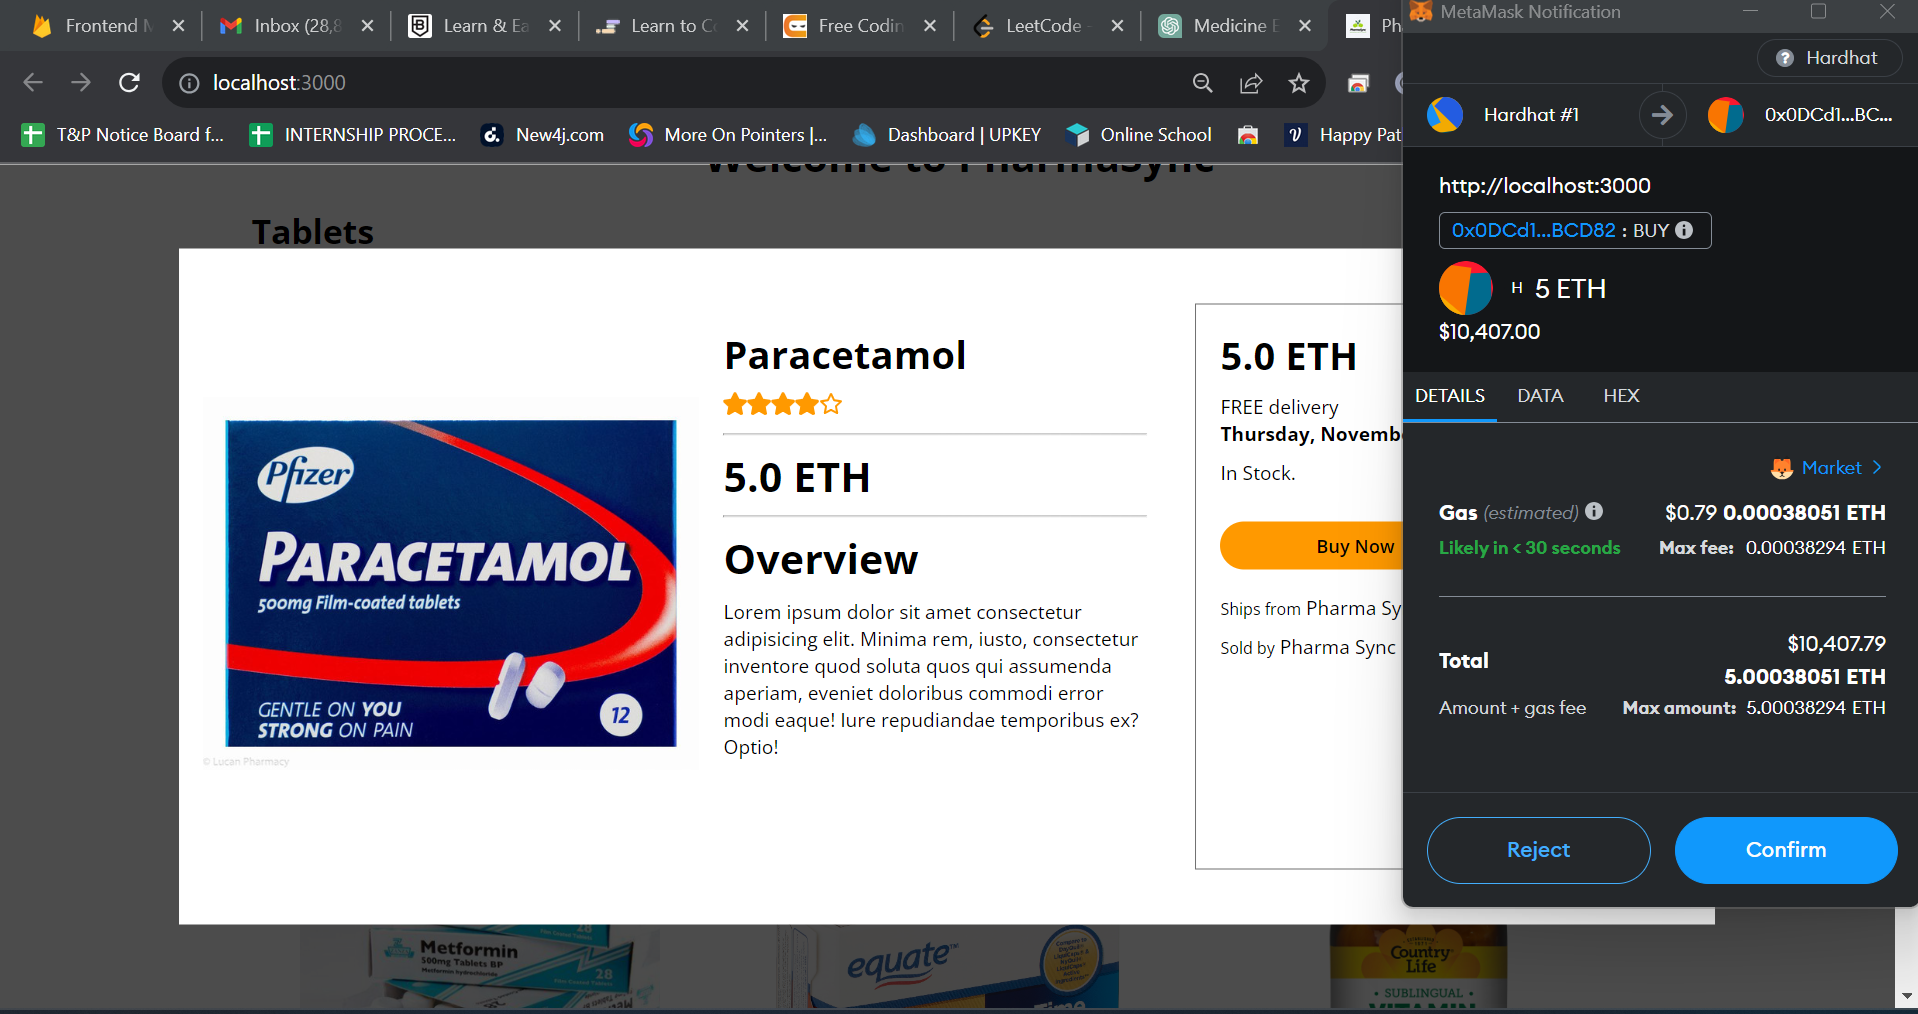Click the recipient 0x0DCd1 account avatar

click(x=1726, y=115)
